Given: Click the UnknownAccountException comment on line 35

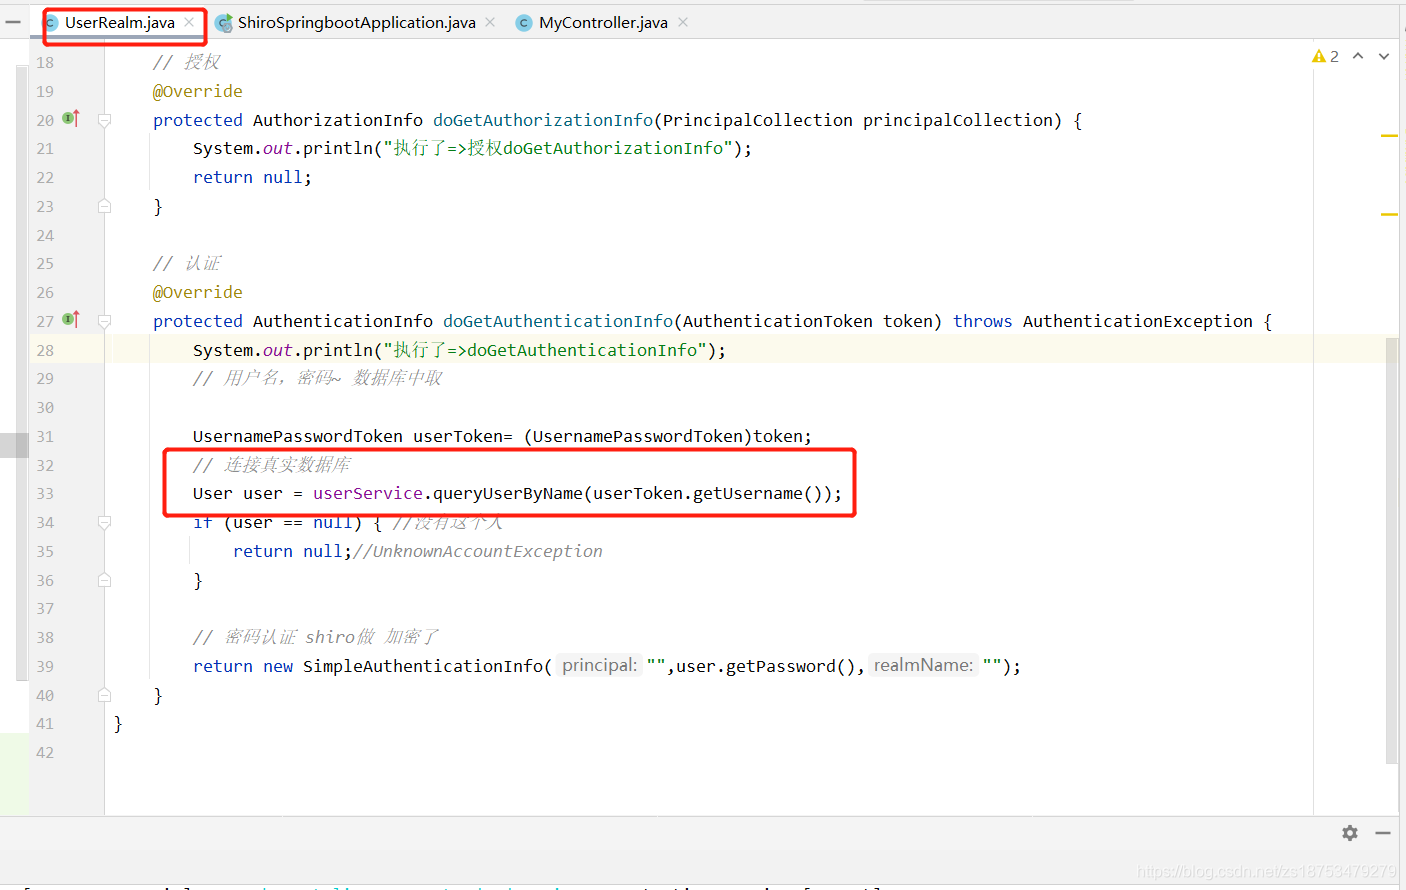Looking at the screenshot, I should [x=478, y=551].
